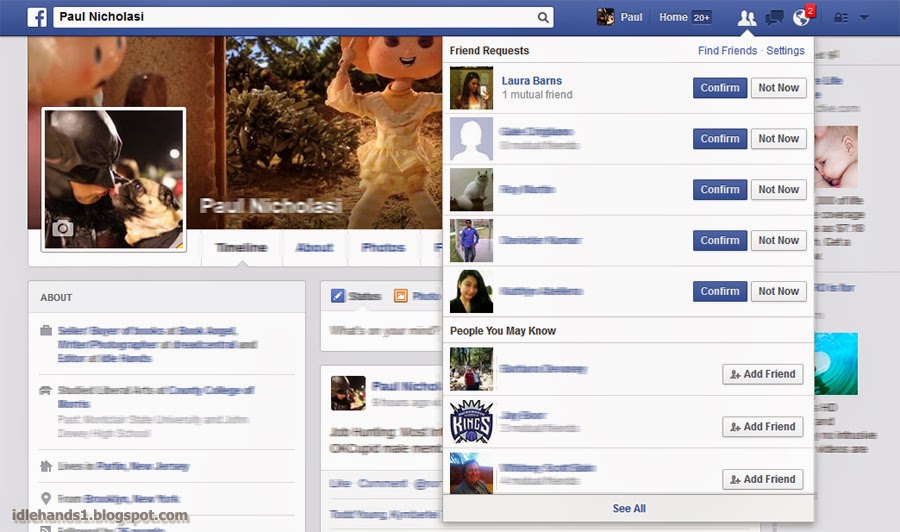Add friend next to Kings logo suggestion
The width and height of the screenshot is (900, 532).
coord(762,426)
